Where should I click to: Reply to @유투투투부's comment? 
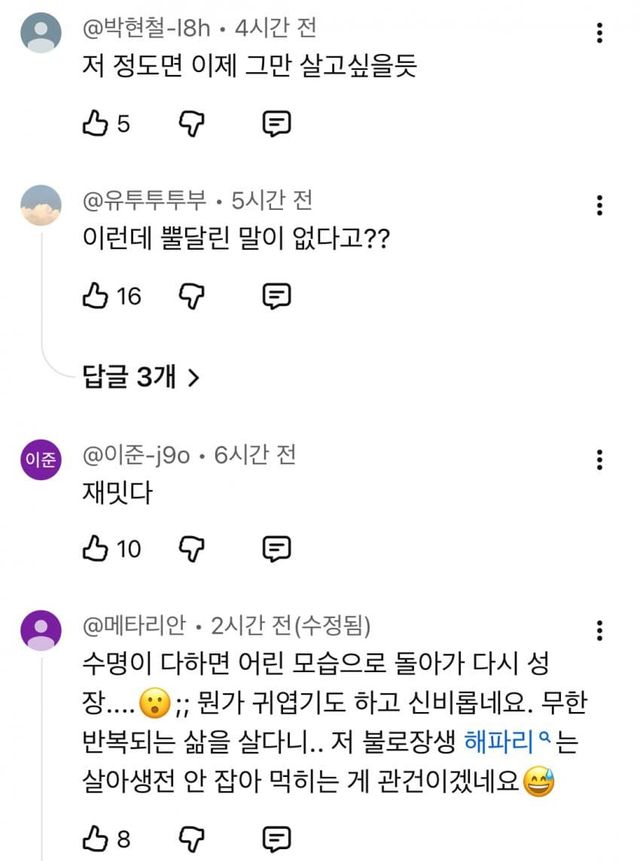point(276,296)
